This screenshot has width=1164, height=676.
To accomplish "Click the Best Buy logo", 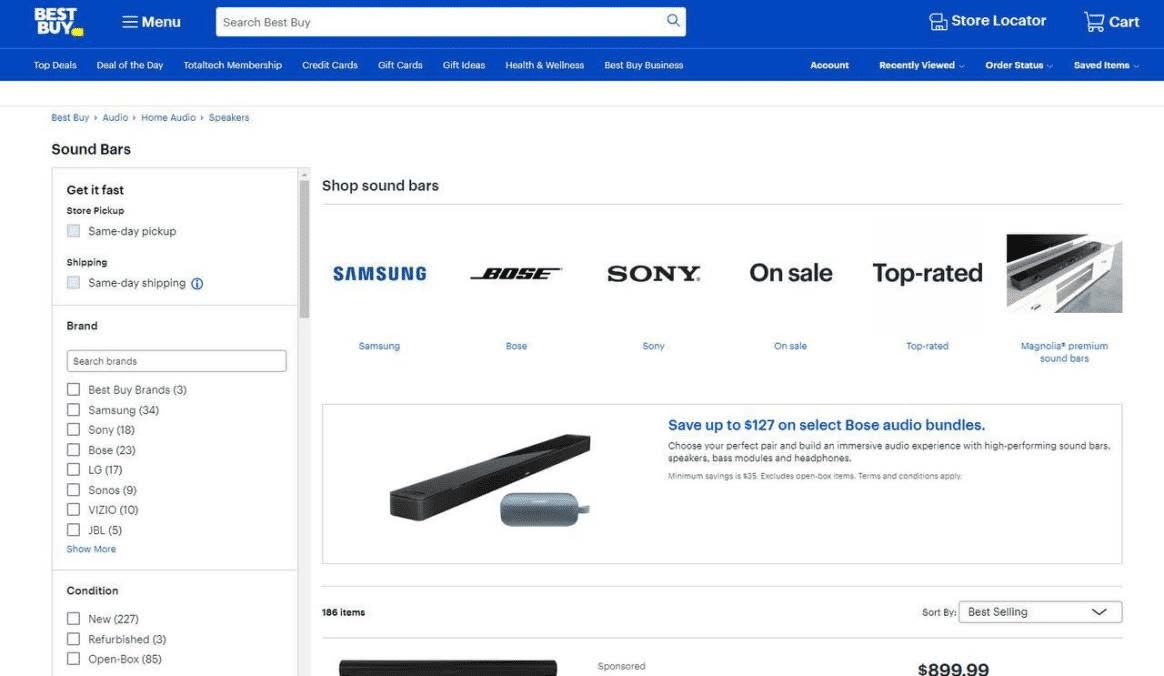I will [x=58, y=22].
